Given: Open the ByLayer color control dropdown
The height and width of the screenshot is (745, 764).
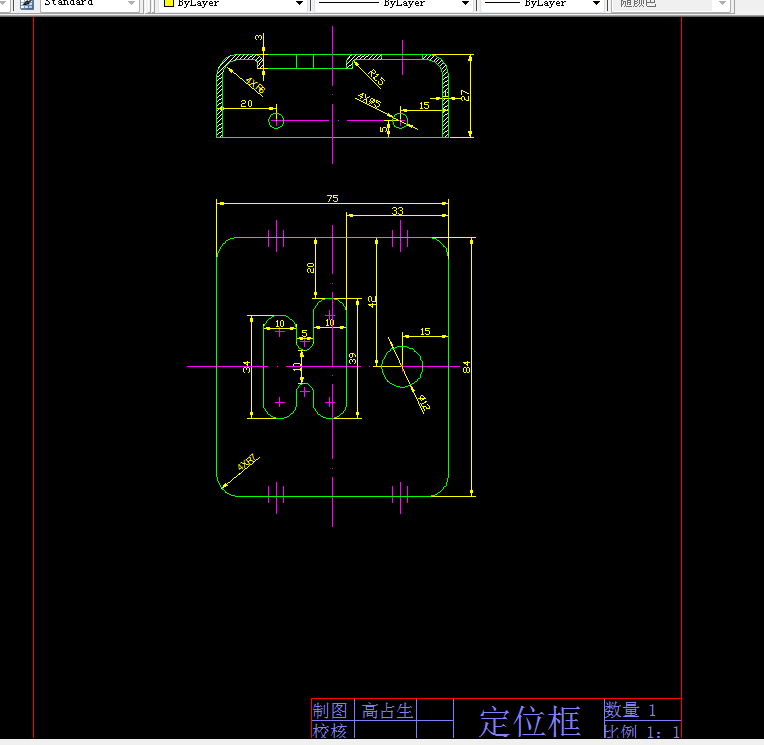Looking at the screenshot, I should 233,4.
